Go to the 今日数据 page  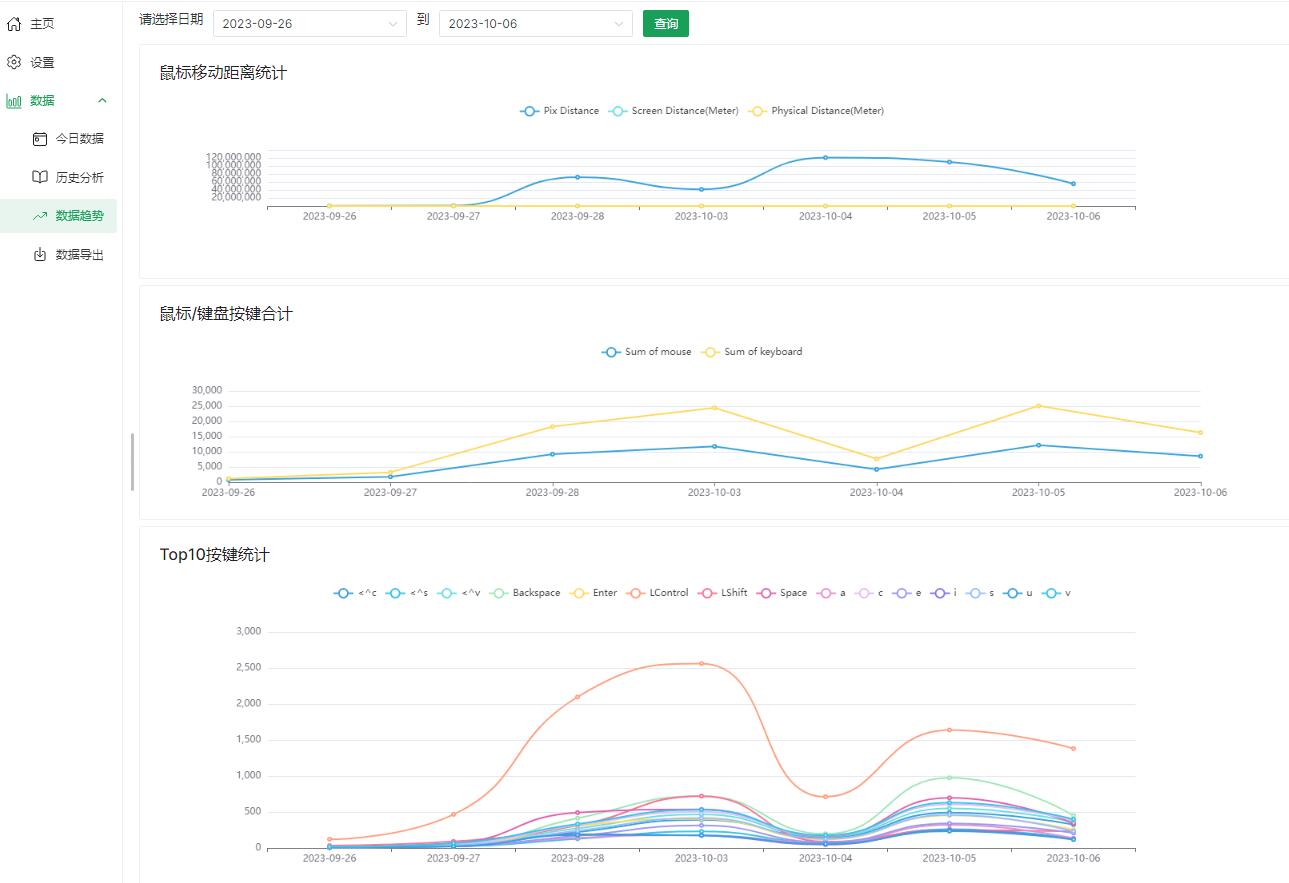(x=79, y=139)
